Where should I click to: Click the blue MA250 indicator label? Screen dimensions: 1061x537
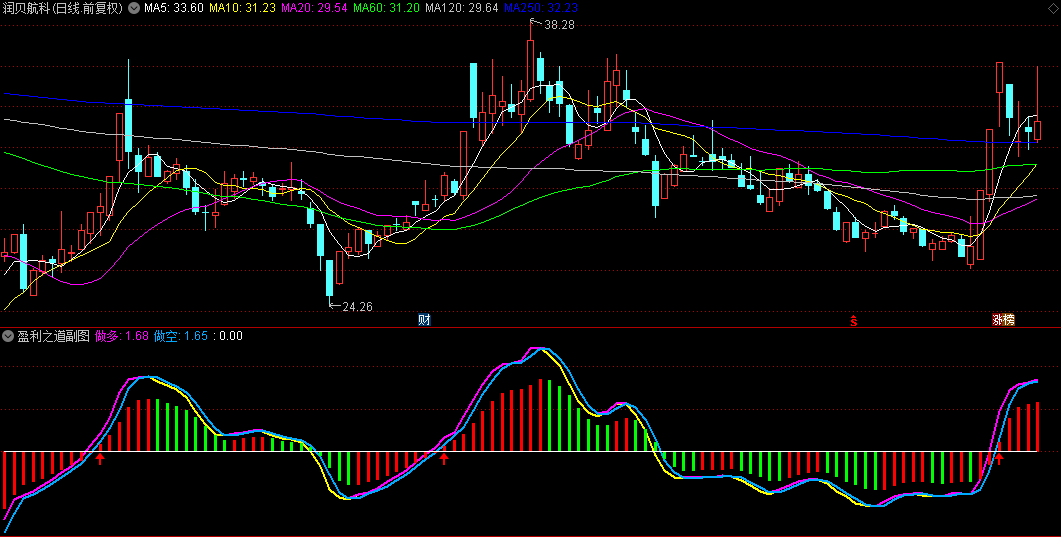click(x=540, y=8)
